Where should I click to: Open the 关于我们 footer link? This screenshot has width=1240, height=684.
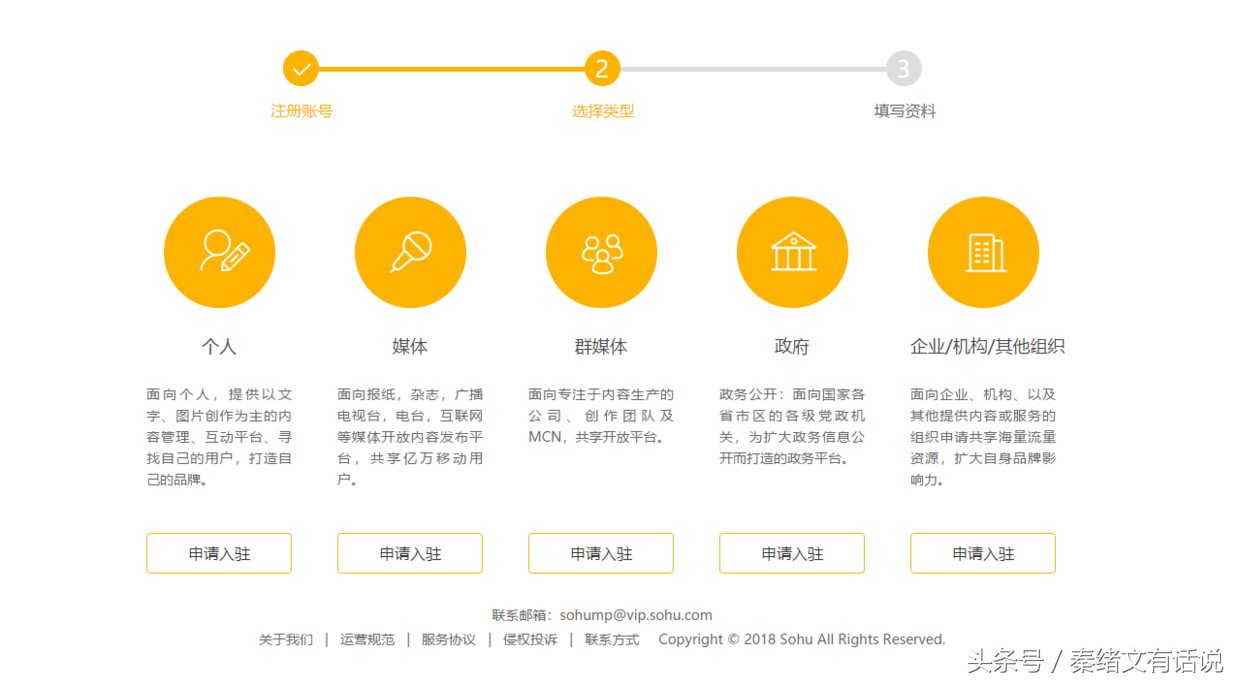286,640
